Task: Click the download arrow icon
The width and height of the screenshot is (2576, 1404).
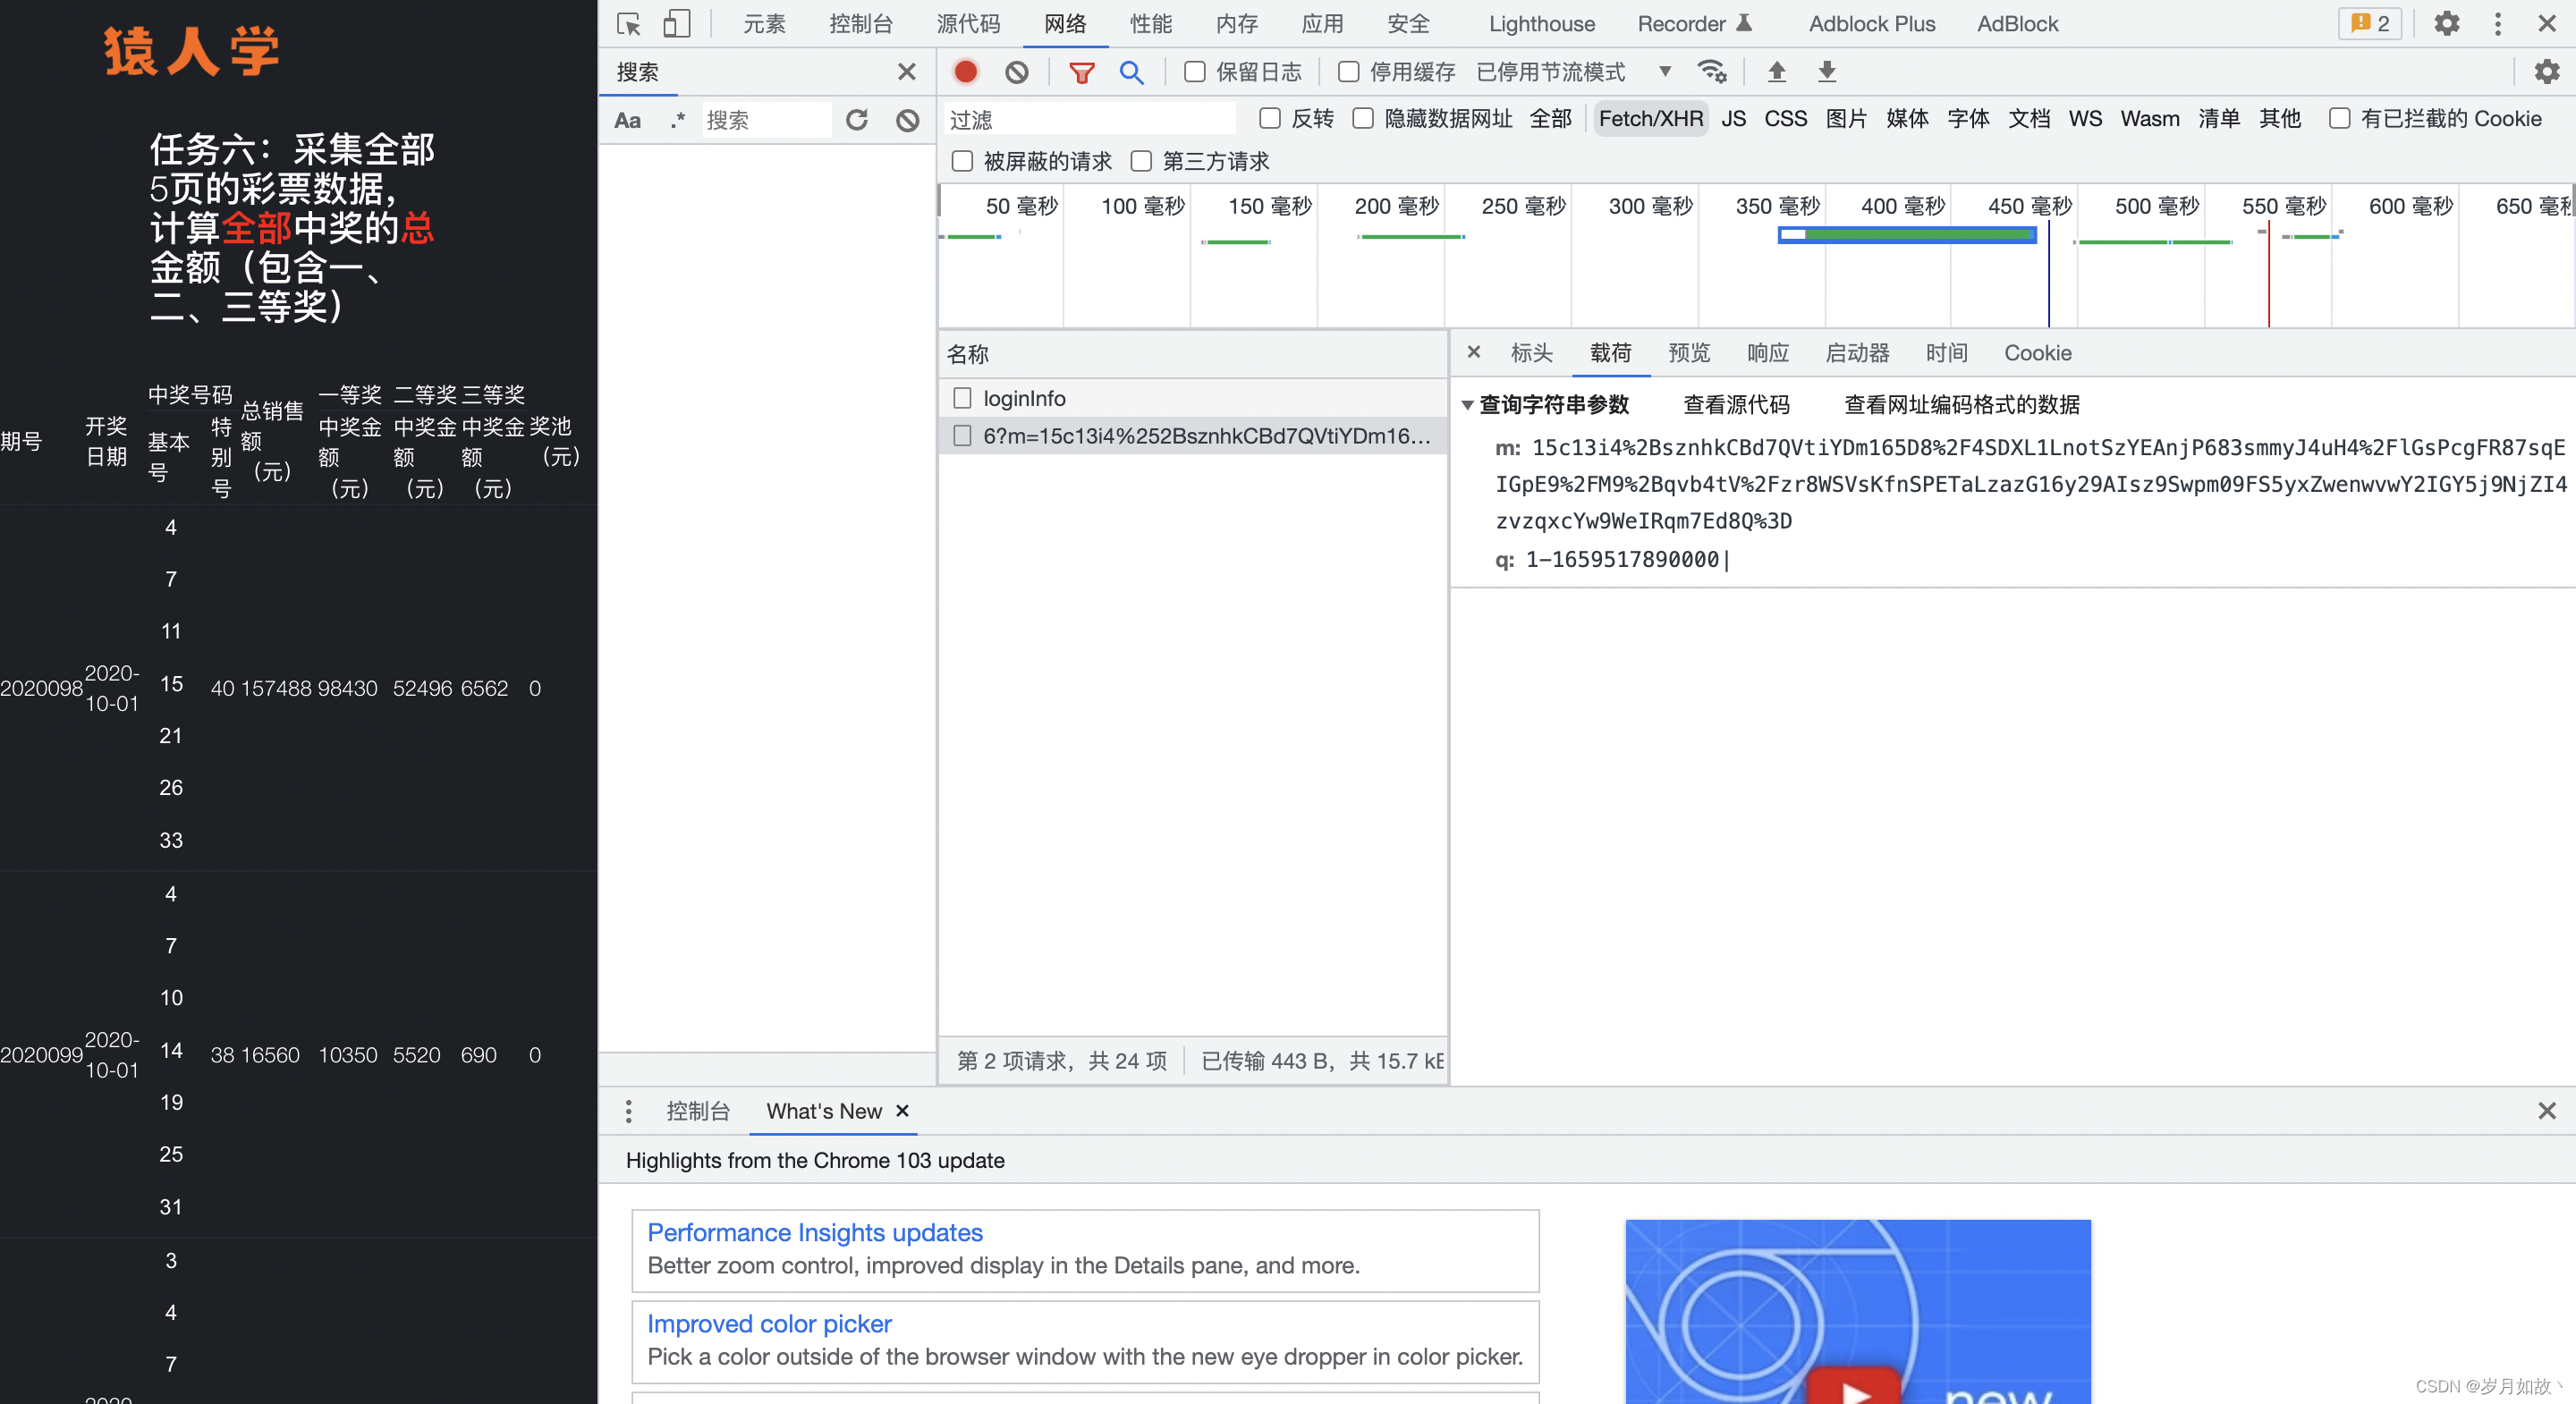Action: point(1826,71)
